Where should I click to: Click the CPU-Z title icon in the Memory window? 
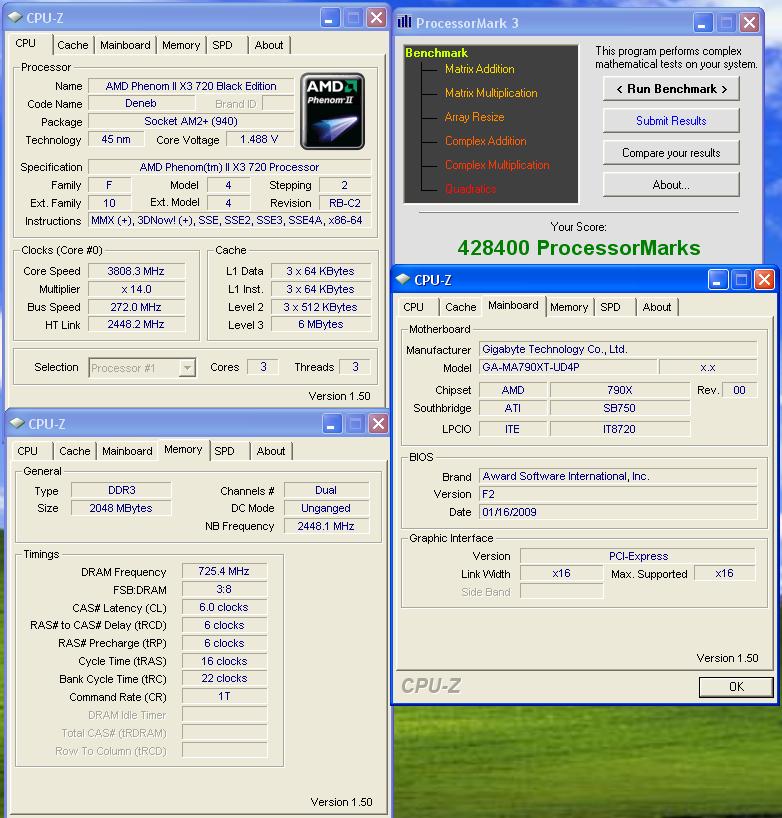17,423
